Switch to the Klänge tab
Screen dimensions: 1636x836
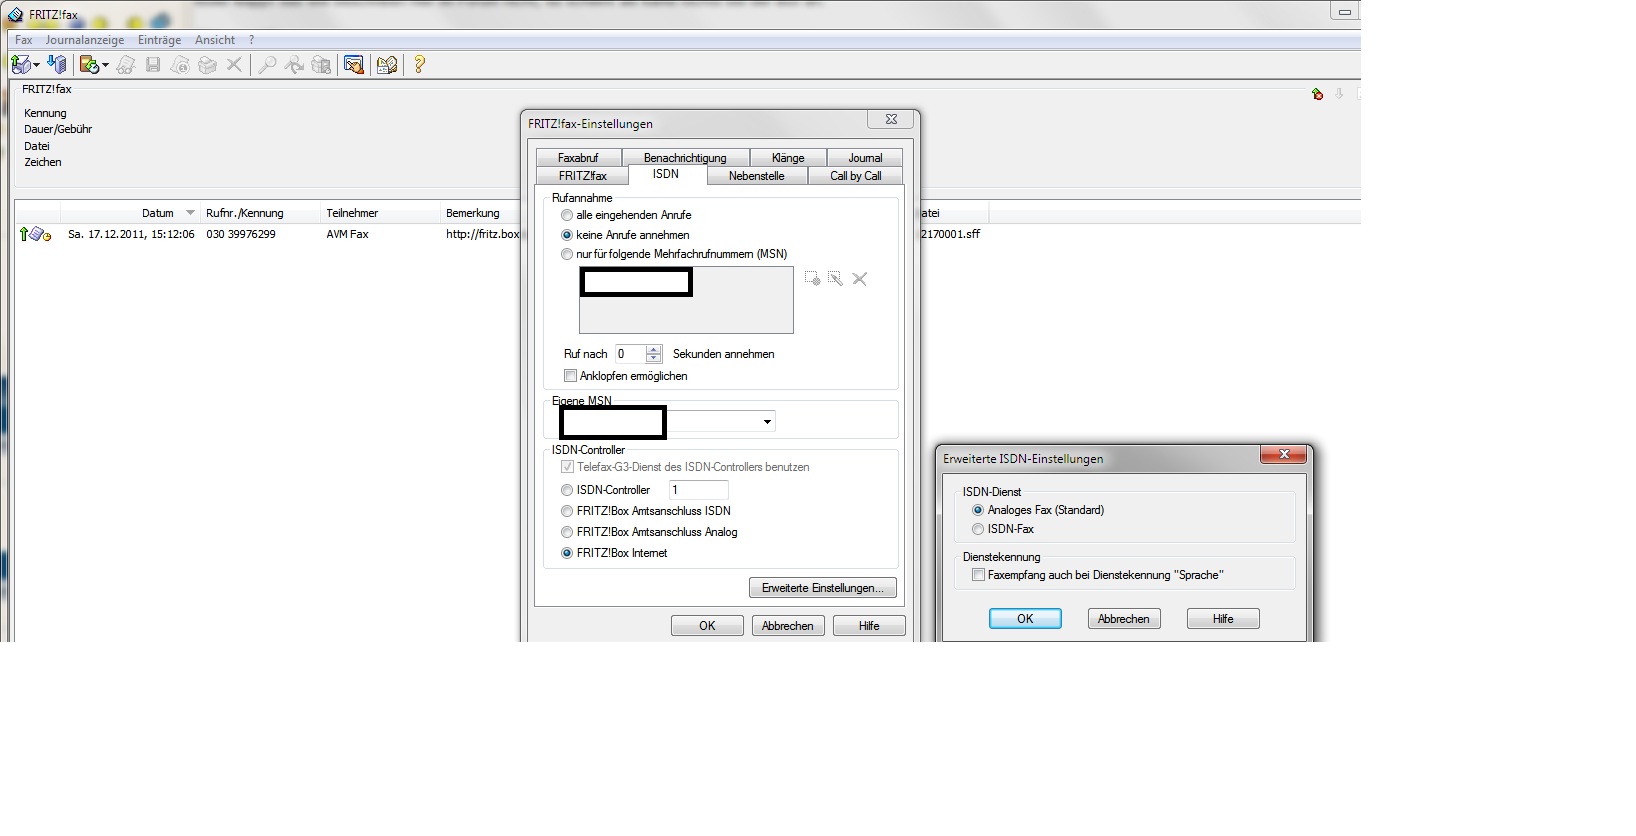(788, 158)
